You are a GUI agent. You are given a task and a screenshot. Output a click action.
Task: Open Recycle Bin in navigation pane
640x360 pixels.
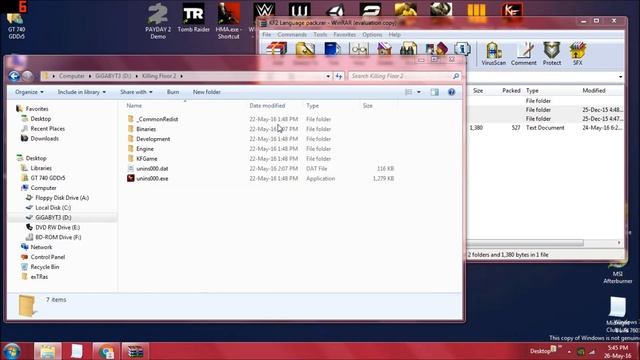pyautogui.click(x=45, y=267)
